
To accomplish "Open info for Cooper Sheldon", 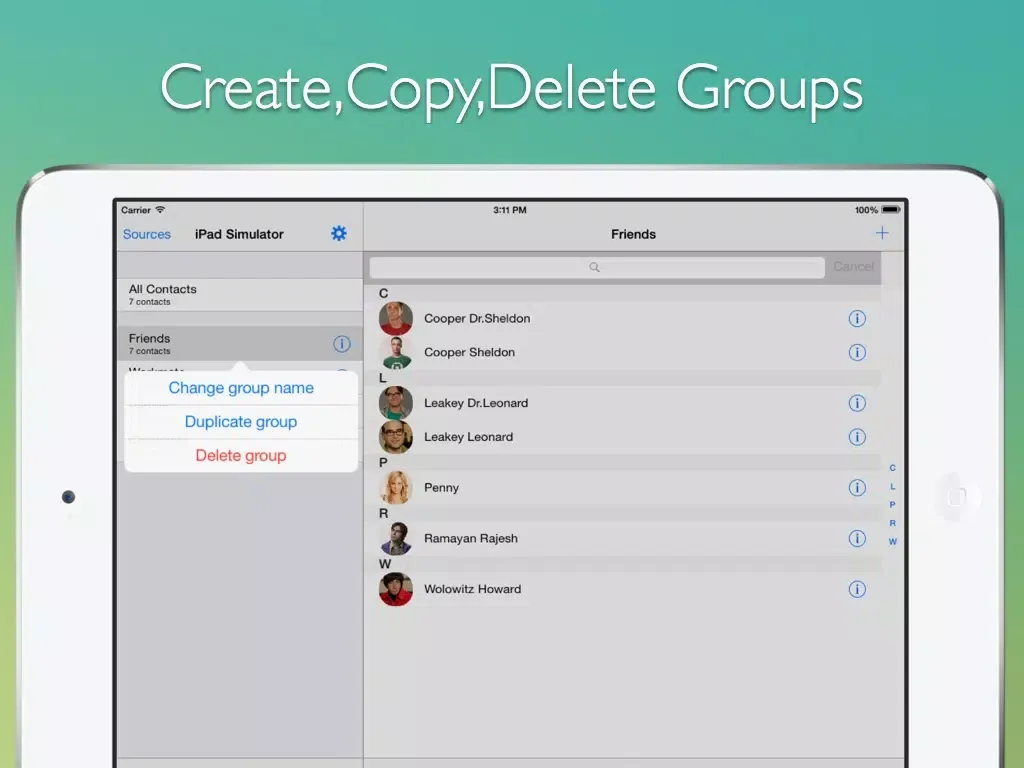I will [857, 353].
